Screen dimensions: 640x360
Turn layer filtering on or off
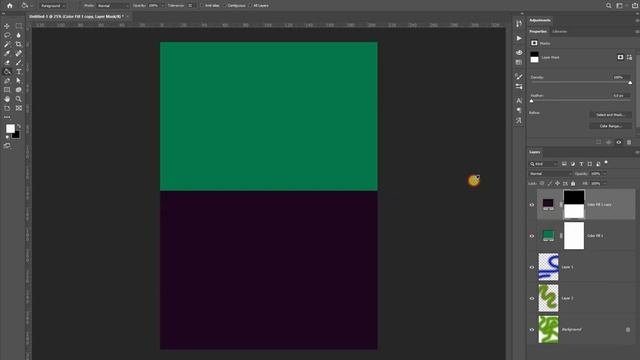tap(606, 162)
